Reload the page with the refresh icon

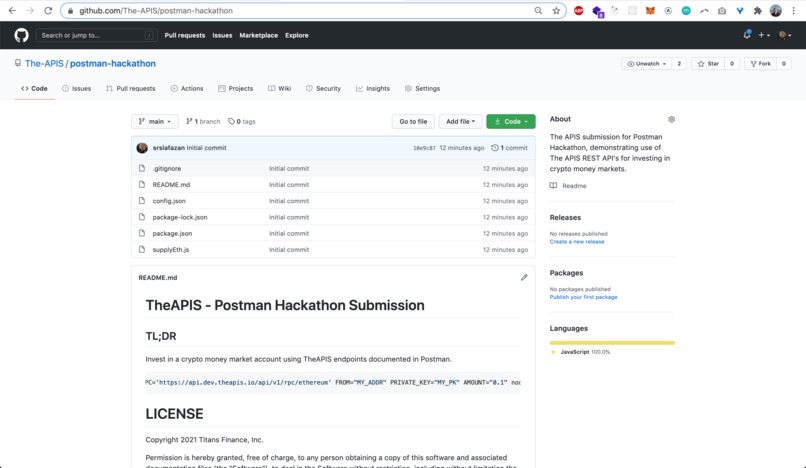[x=48, y=10]
